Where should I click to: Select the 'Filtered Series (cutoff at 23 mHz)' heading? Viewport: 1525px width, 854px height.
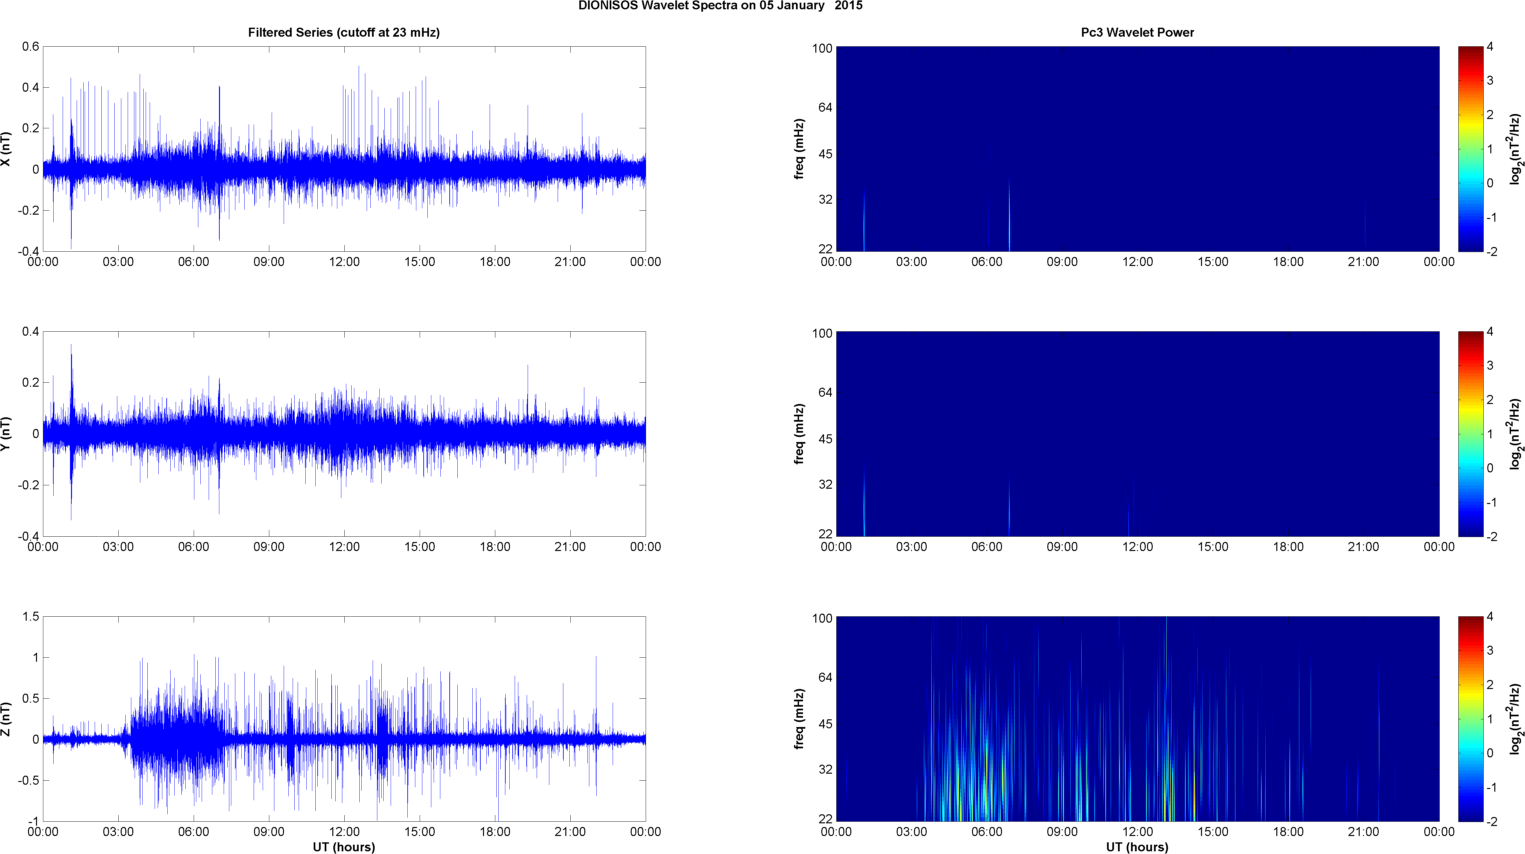[344, 33]
